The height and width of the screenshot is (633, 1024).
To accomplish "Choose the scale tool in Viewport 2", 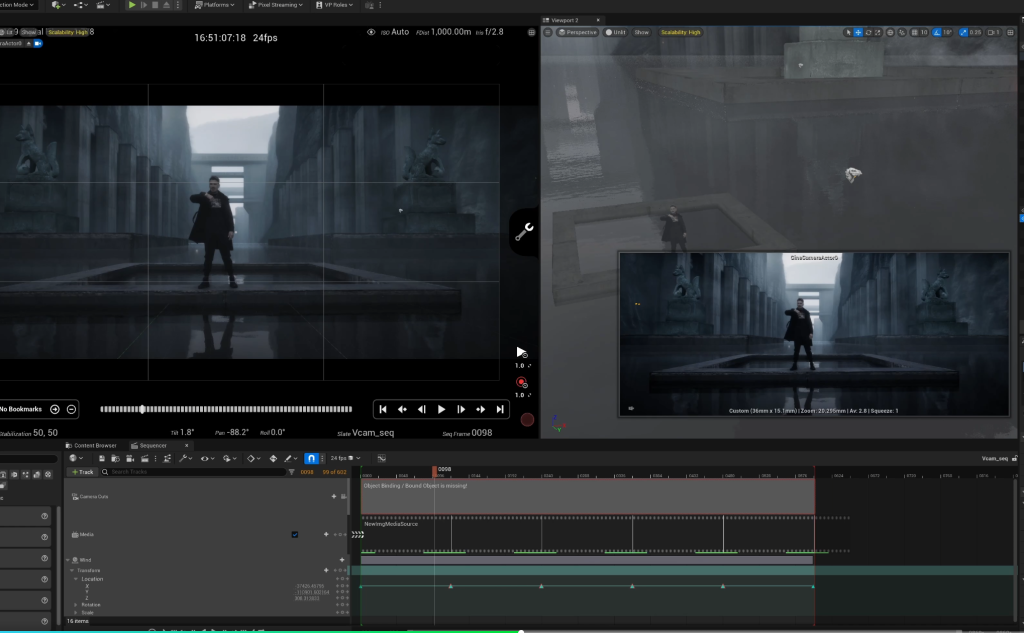I will tap(878, 32).
